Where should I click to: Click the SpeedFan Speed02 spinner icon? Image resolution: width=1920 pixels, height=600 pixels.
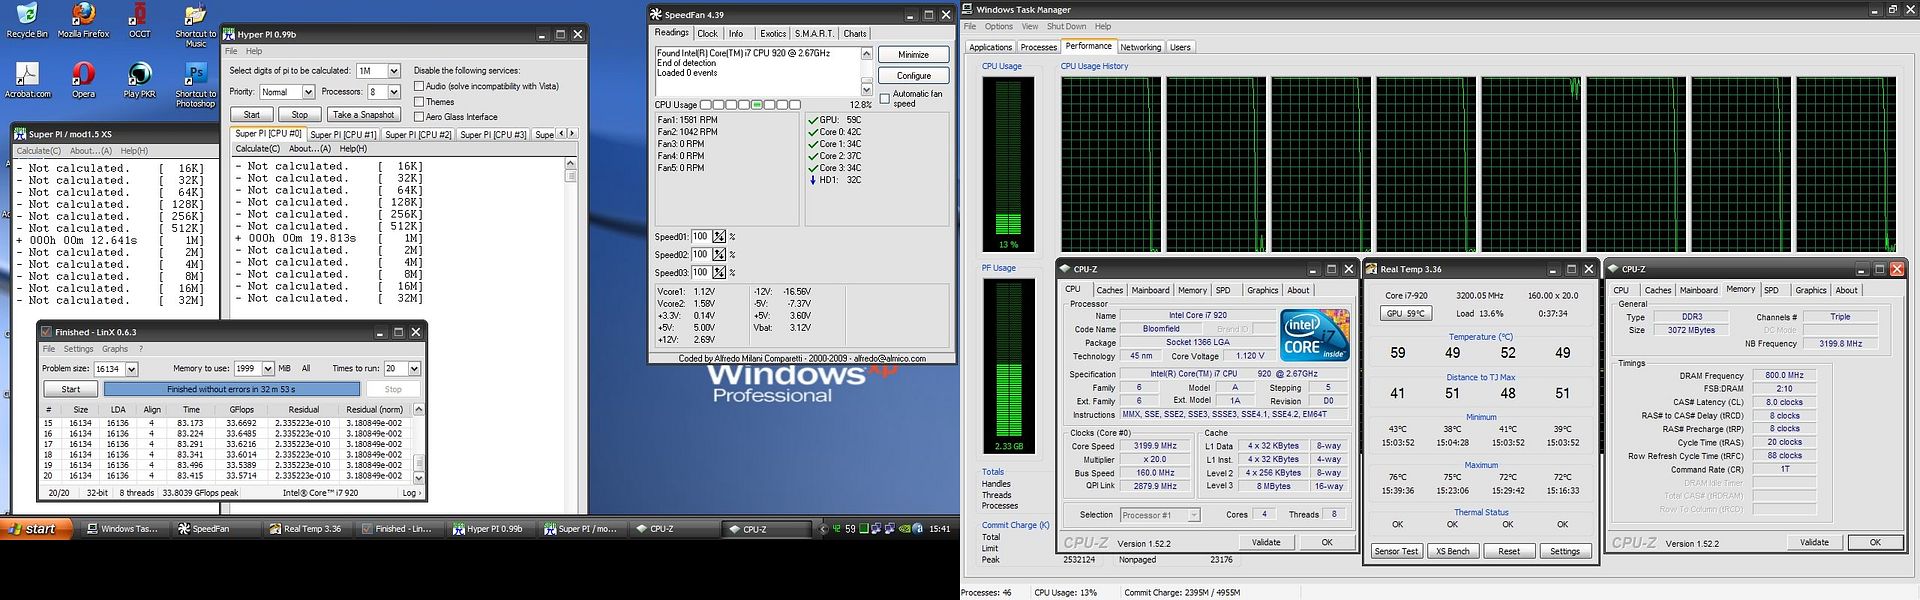point(718,255)
